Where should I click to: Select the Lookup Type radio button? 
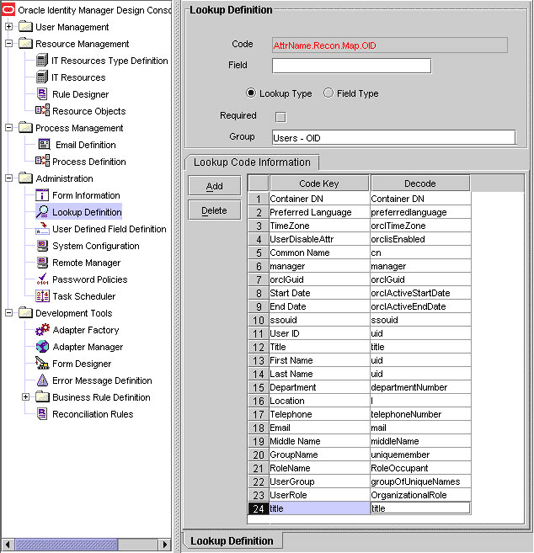tap(250, 93)
